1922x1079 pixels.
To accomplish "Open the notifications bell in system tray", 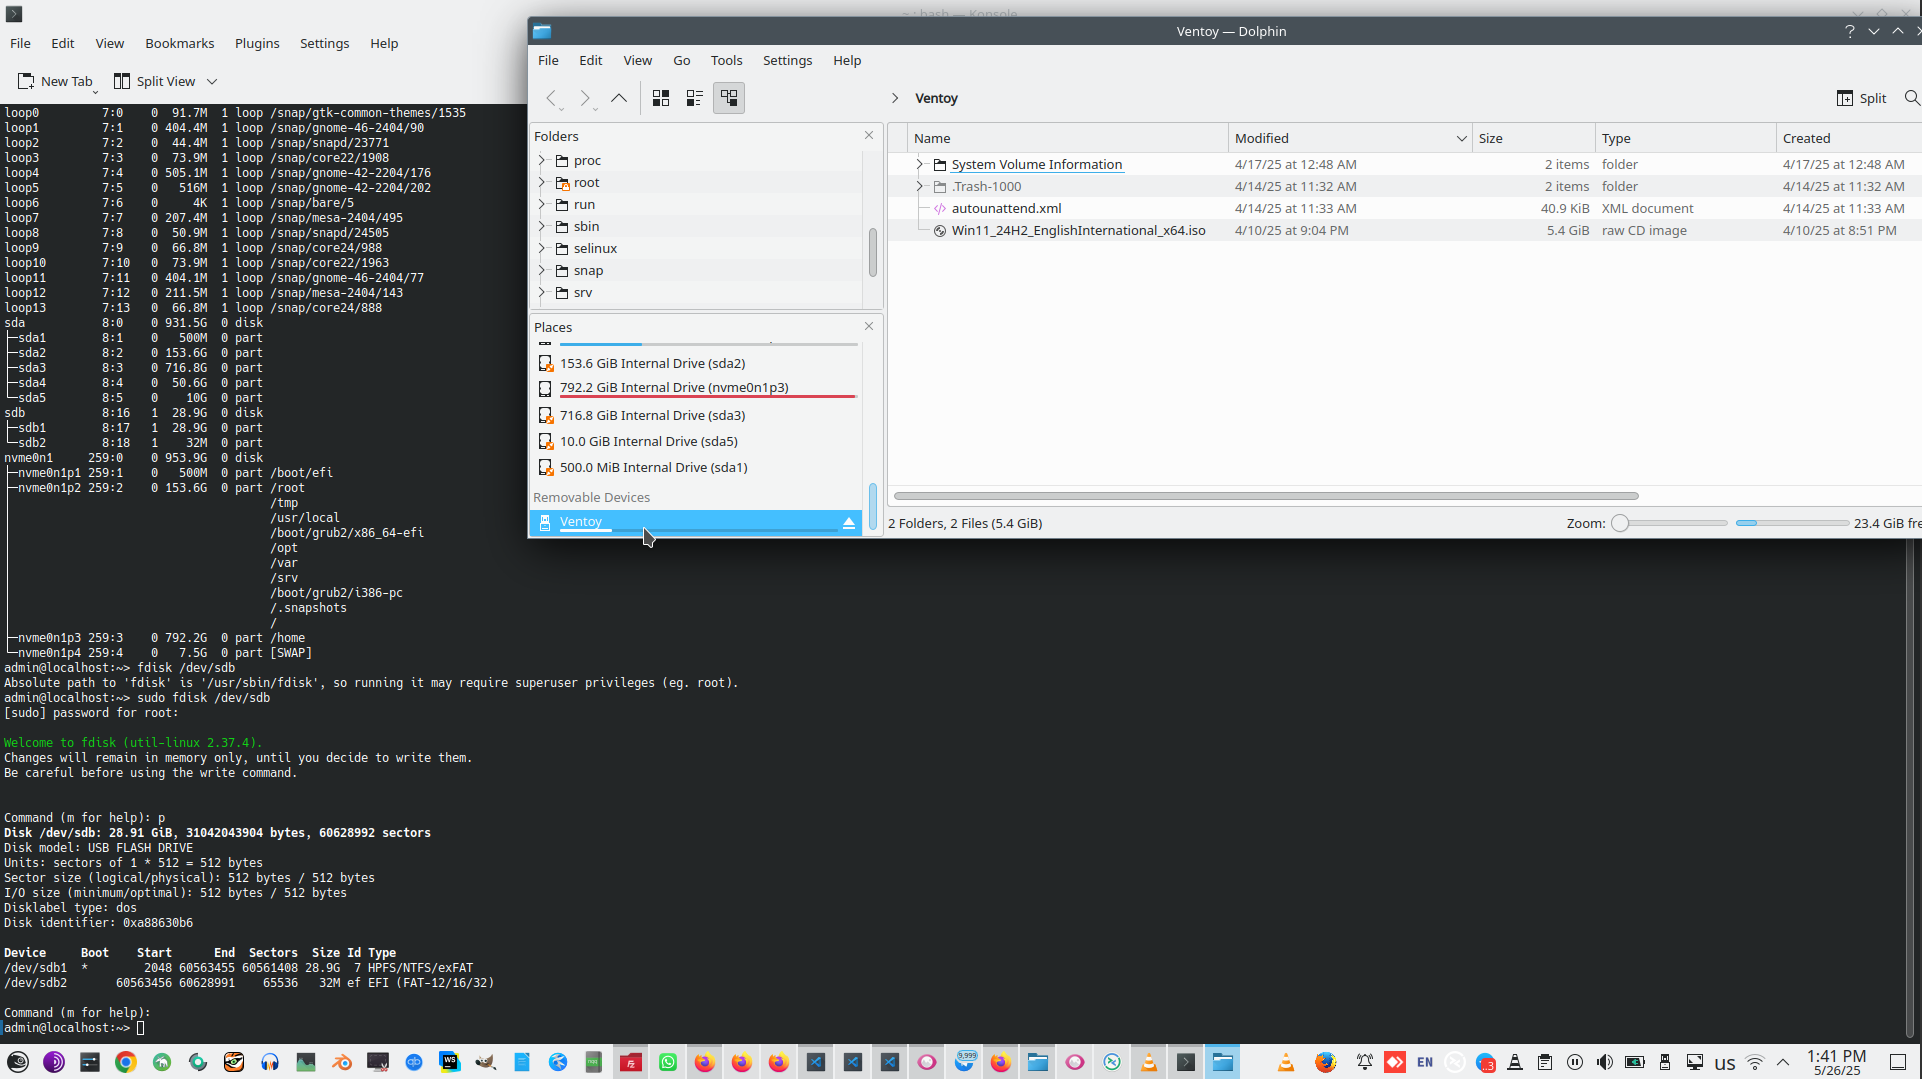I will [x=1365, y=1062].
